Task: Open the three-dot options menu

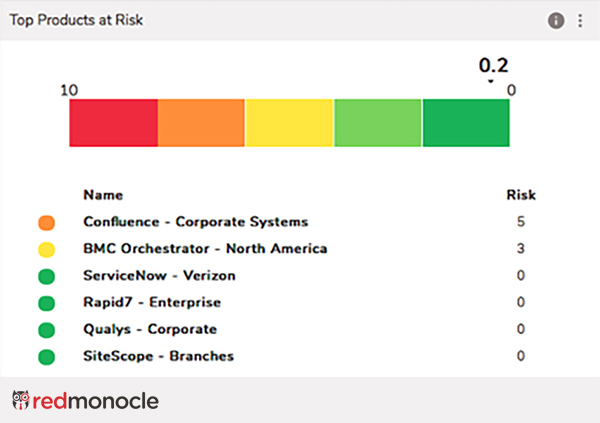Action: coord(581,20)
